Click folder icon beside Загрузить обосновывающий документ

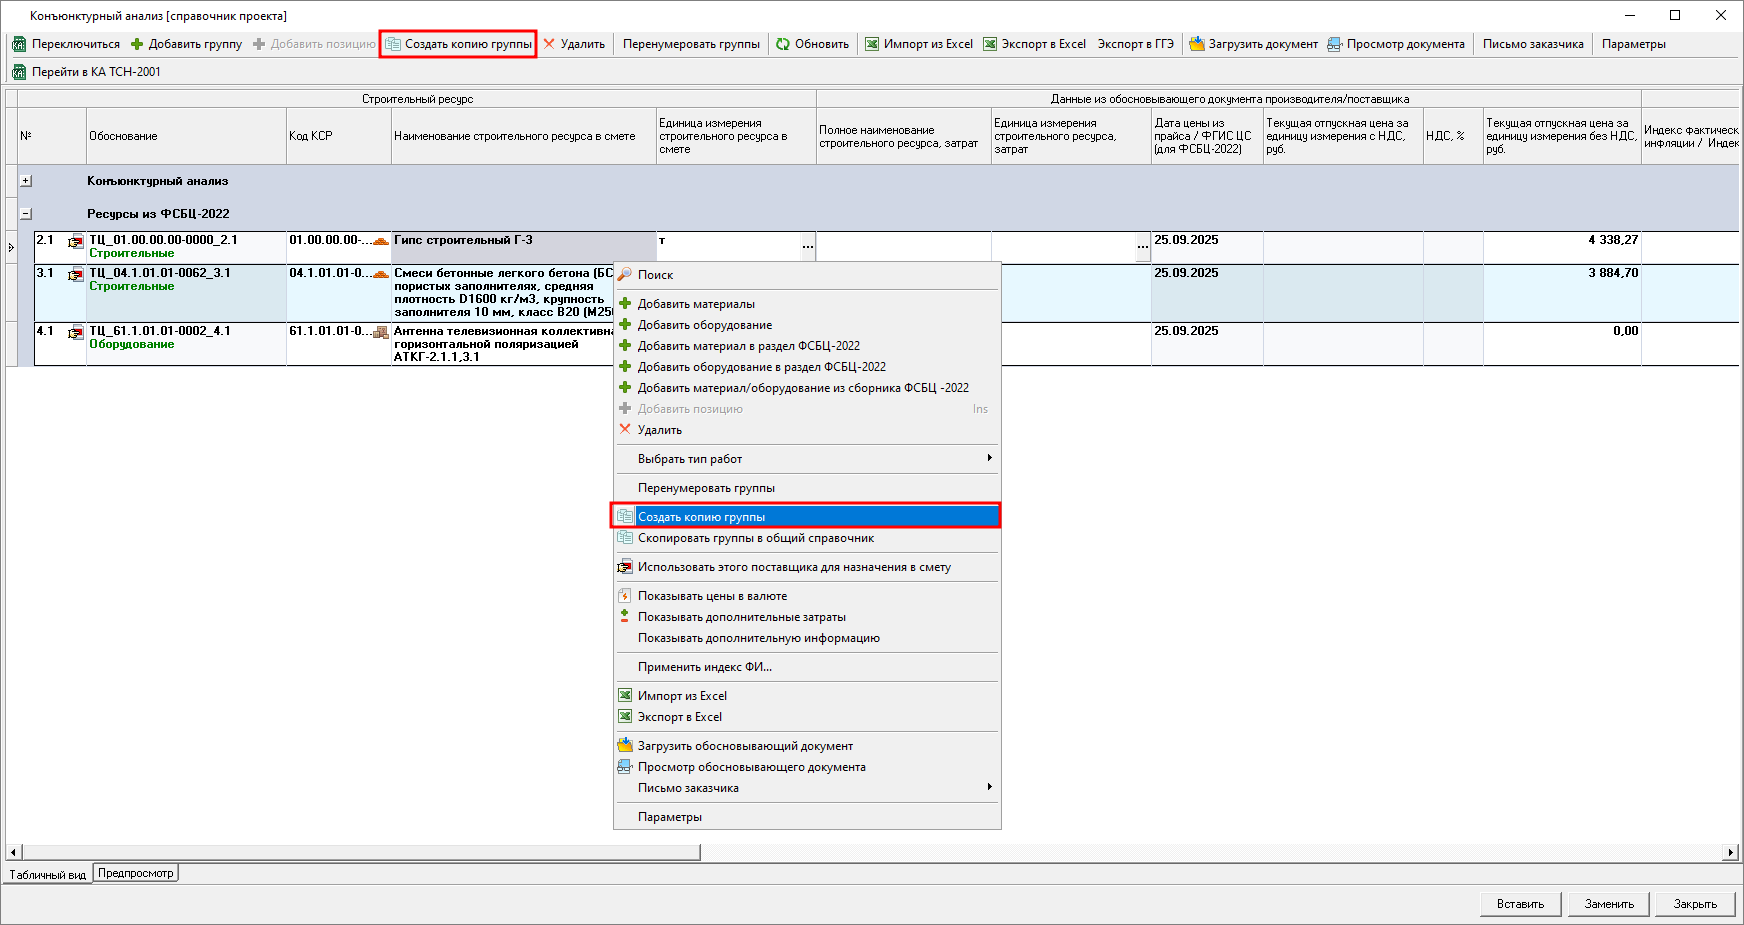click(625, 745)
